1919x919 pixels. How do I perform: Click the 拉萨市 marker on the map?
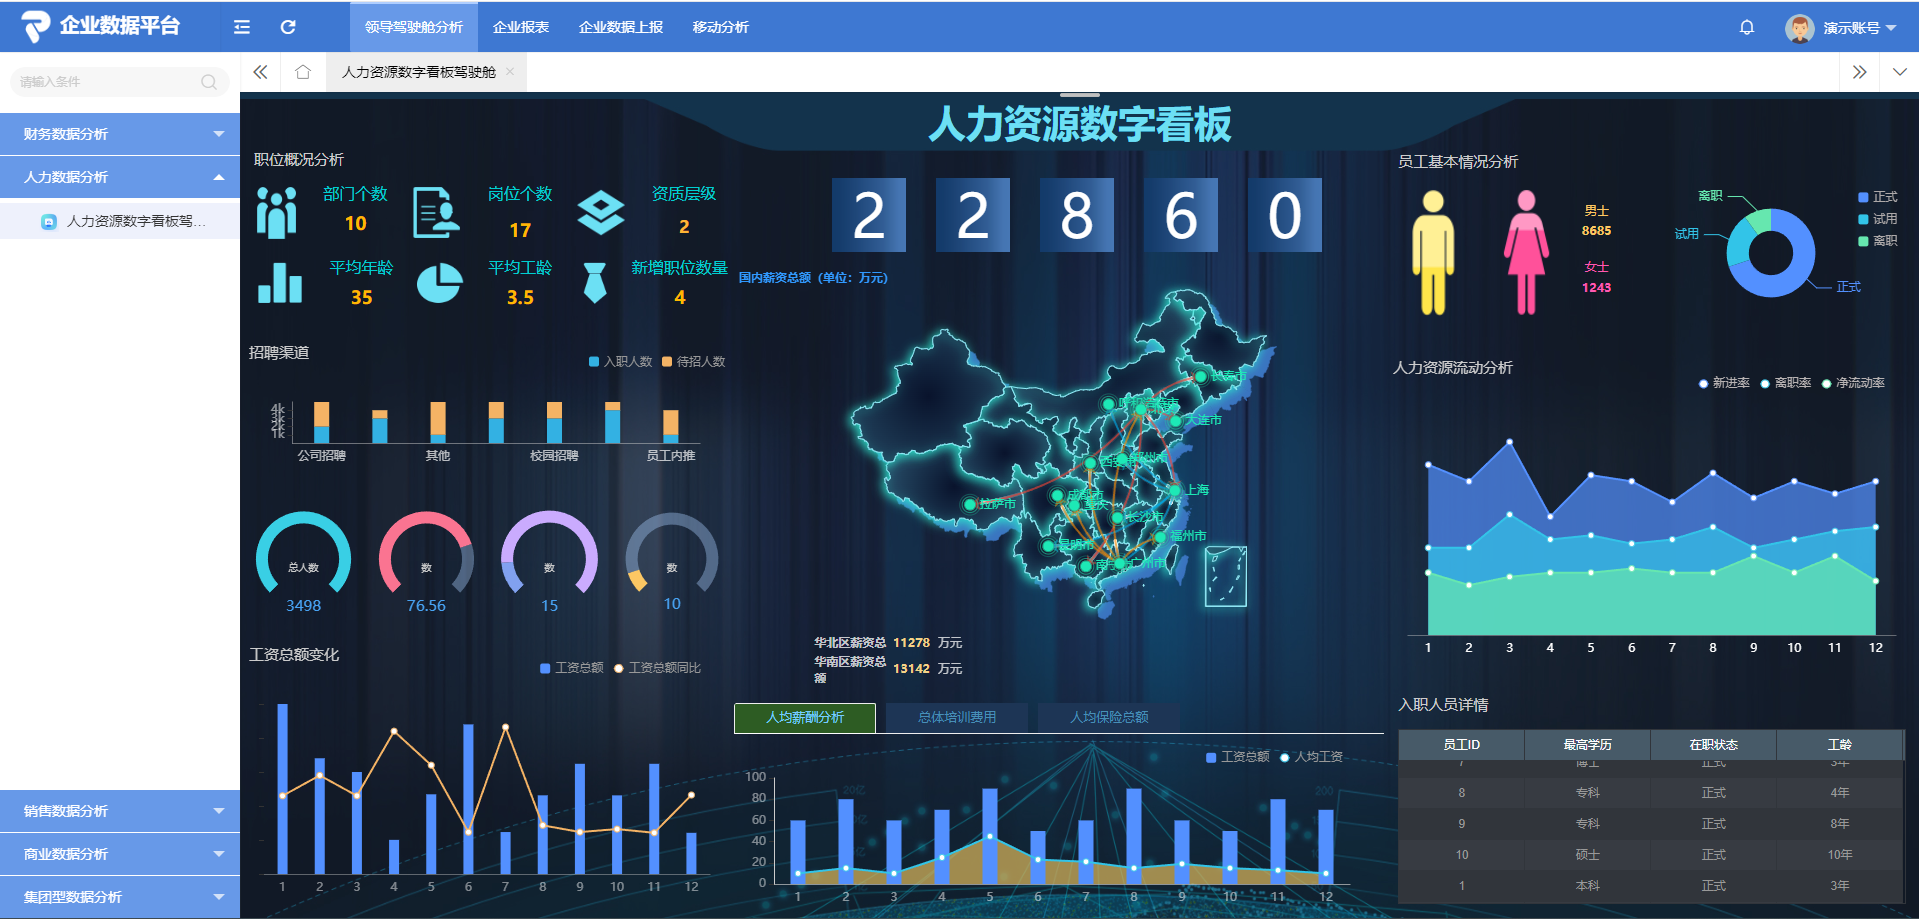tap(969, 504)
